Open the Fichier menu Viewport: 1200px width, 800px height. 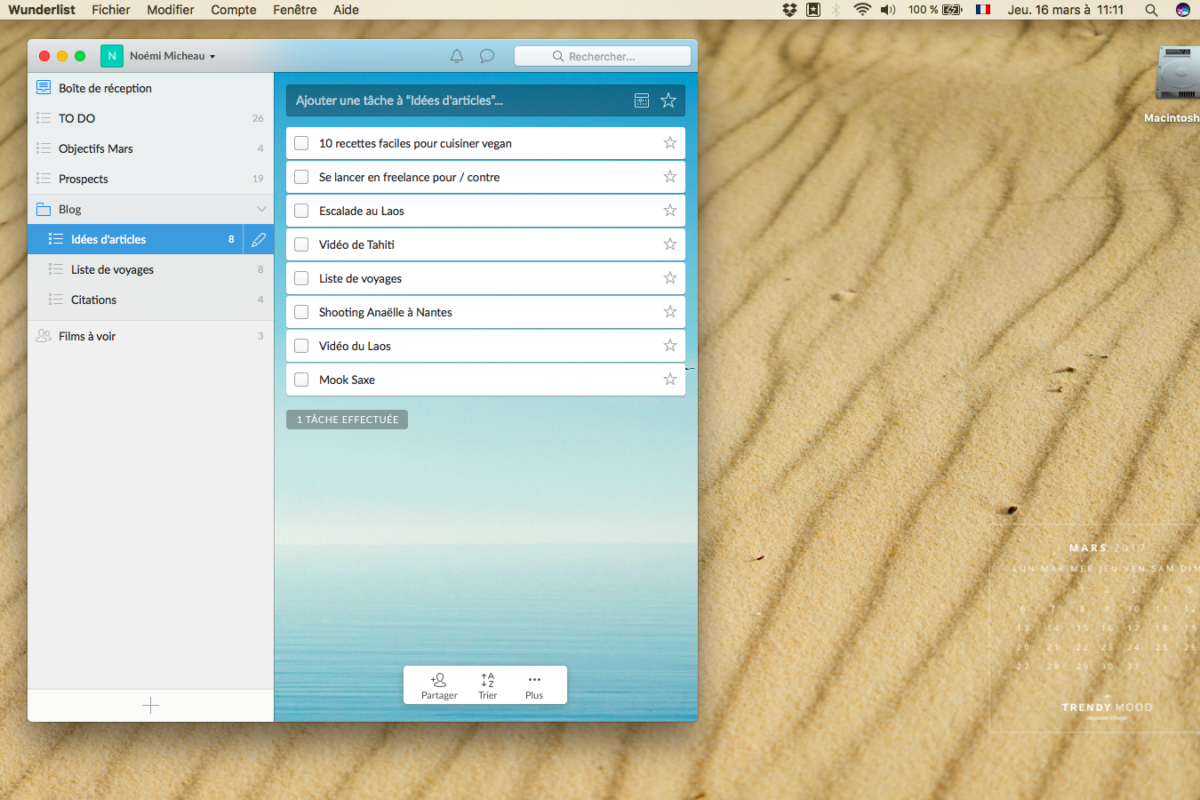click(111, 10)
